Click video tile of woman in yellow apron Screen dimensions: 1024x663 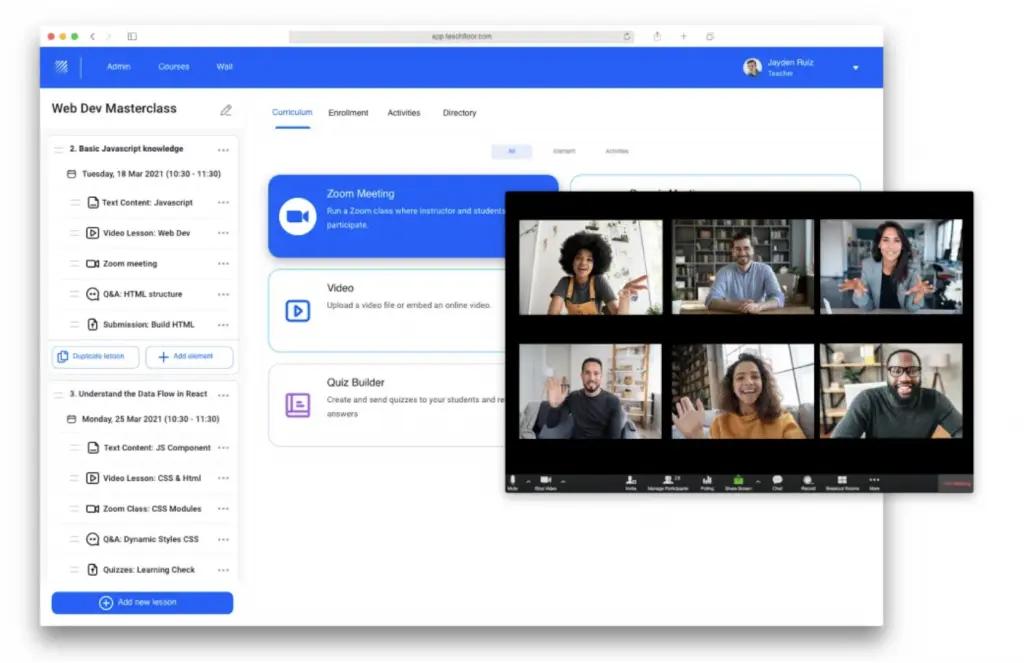click(590, 267)
